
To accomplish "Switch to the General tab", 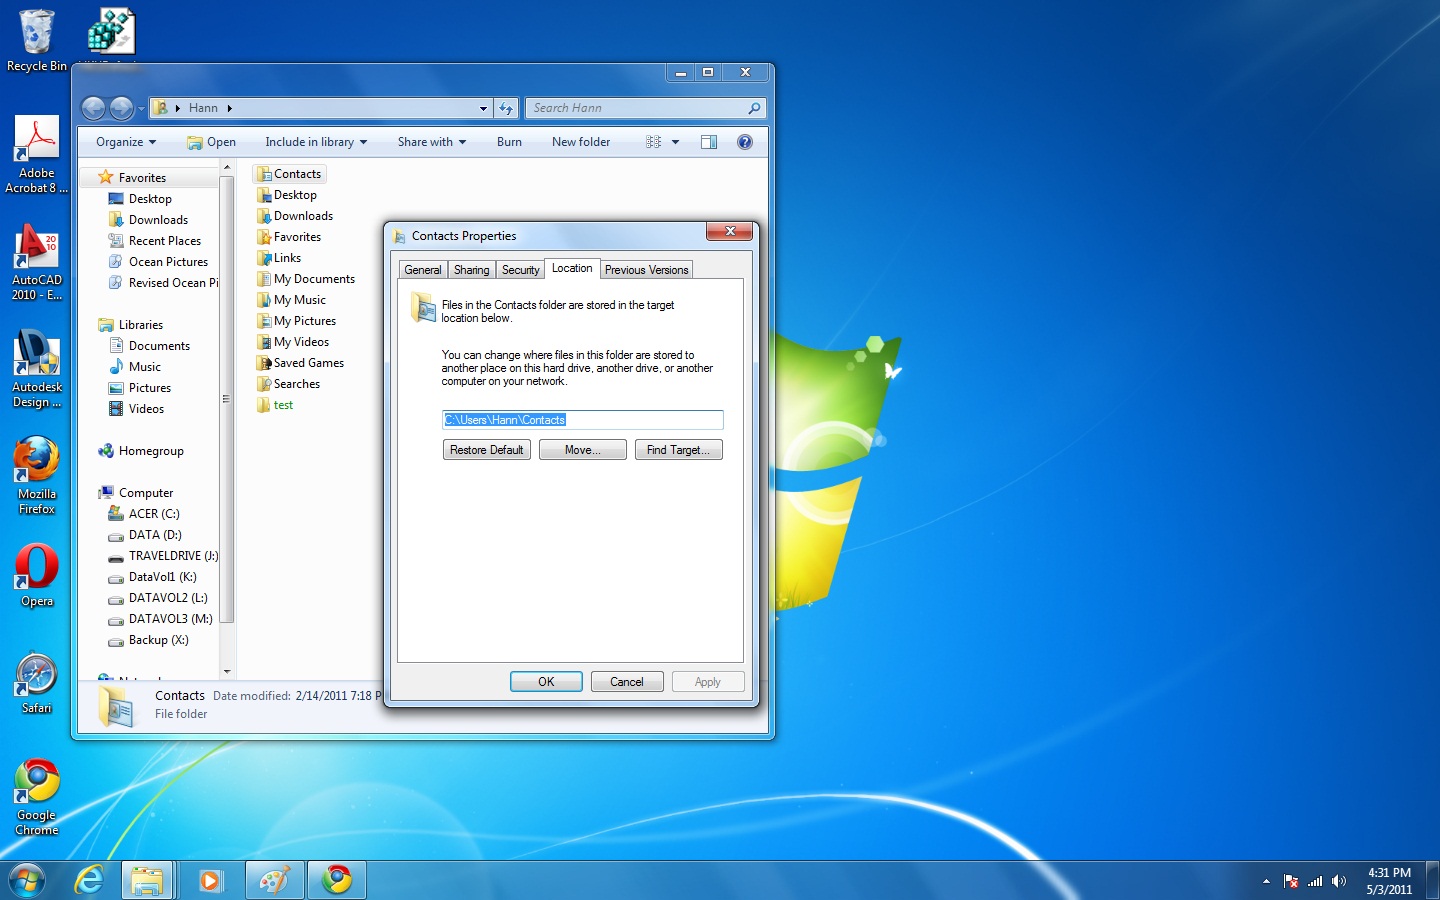I will [x=422, y=270].
